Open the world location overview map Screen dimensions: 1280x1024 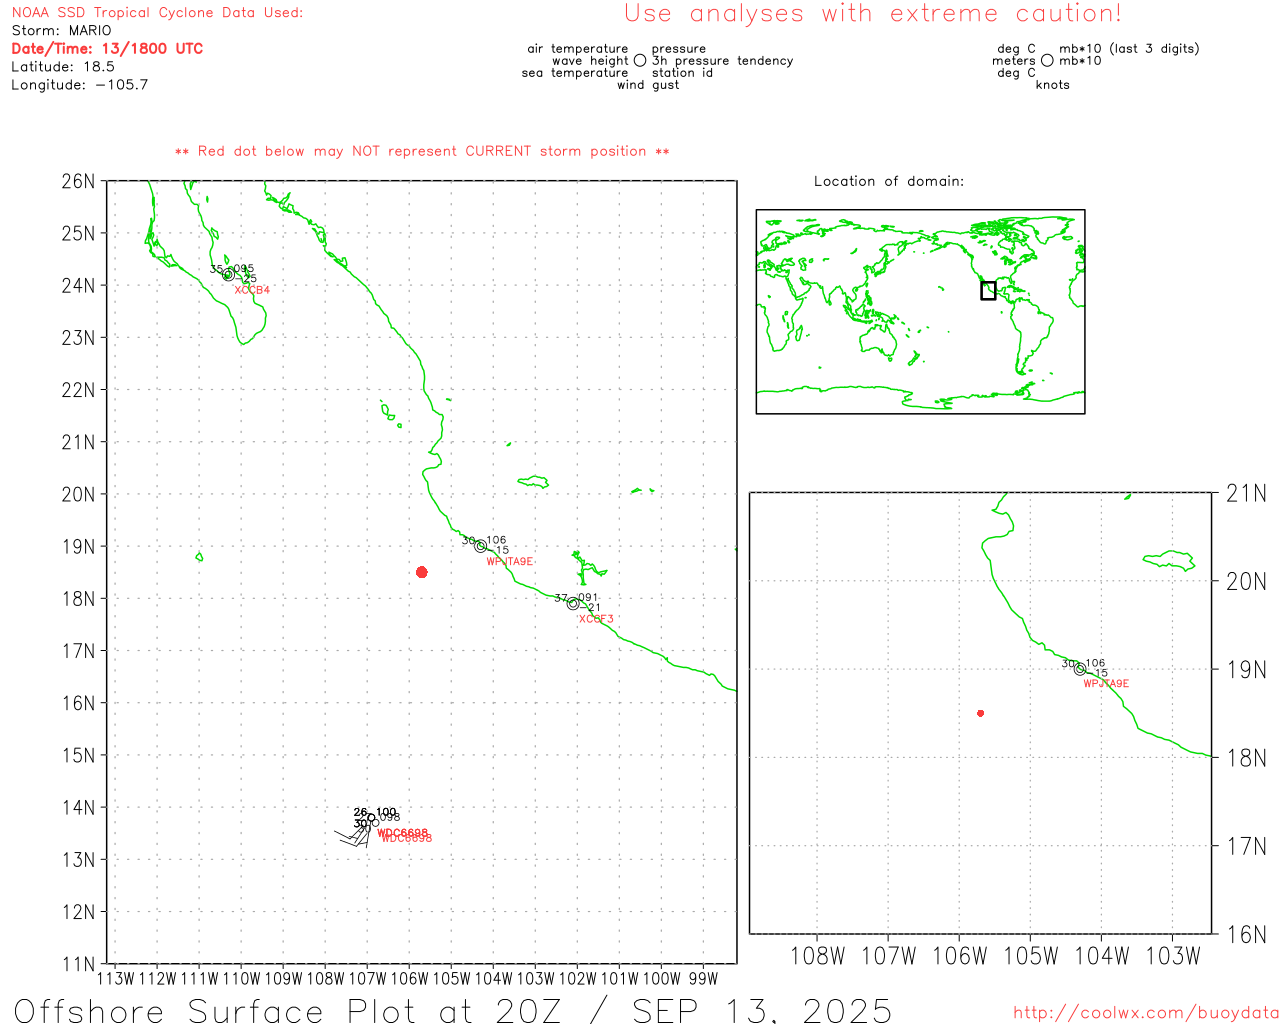pyautogui.click(x=920, y=311)
